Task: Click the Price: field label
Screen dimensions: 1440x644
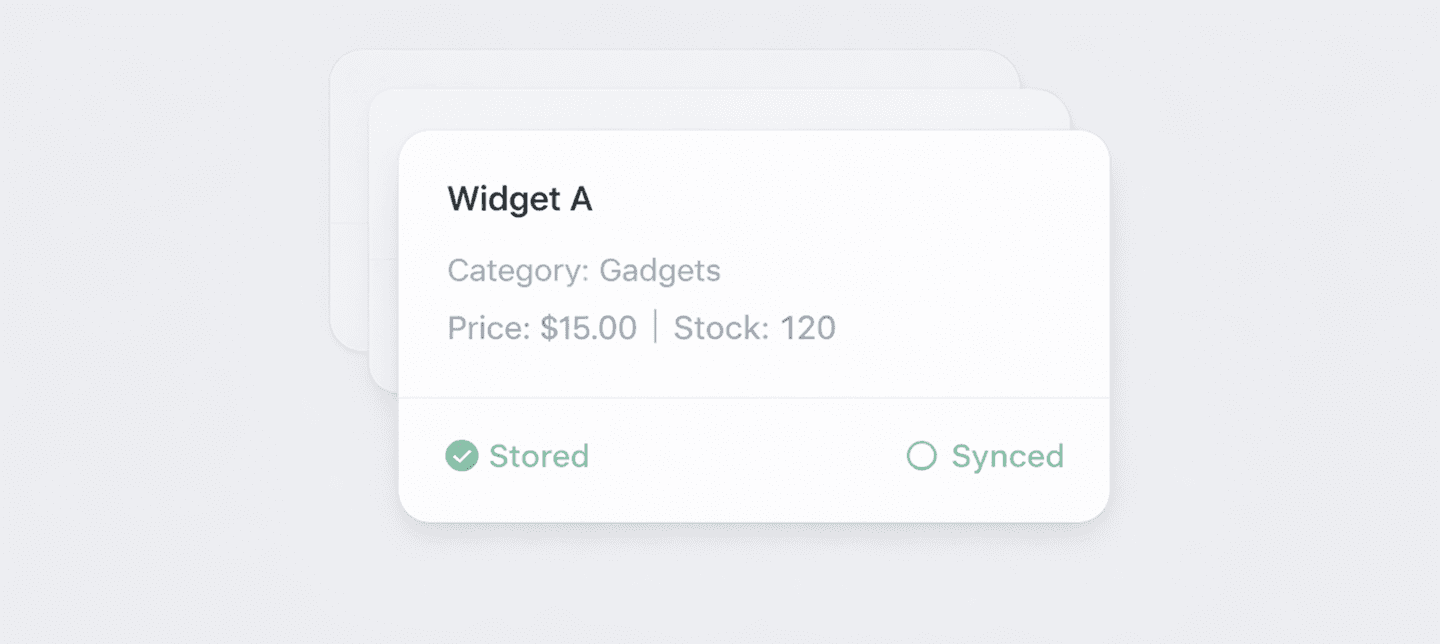Action: [x=489, y=328]
